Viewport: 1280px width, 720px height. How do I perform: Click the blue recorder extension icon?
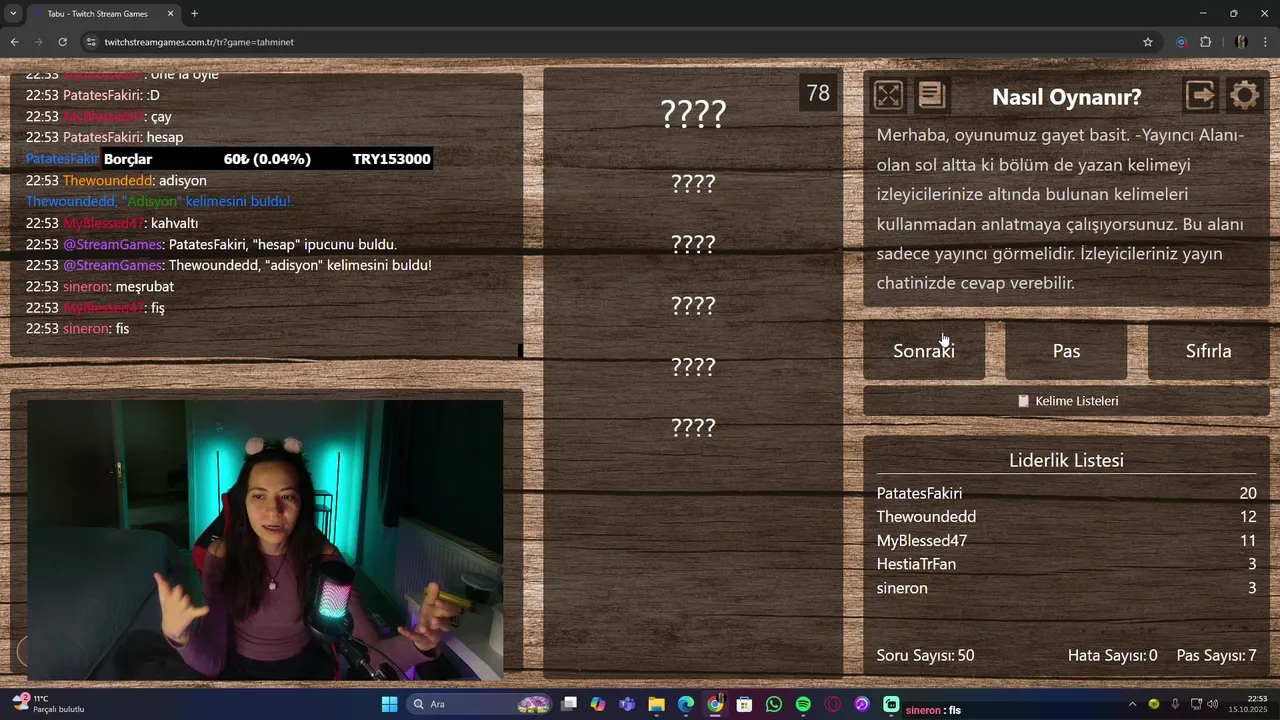click(x=1181, y=42)
